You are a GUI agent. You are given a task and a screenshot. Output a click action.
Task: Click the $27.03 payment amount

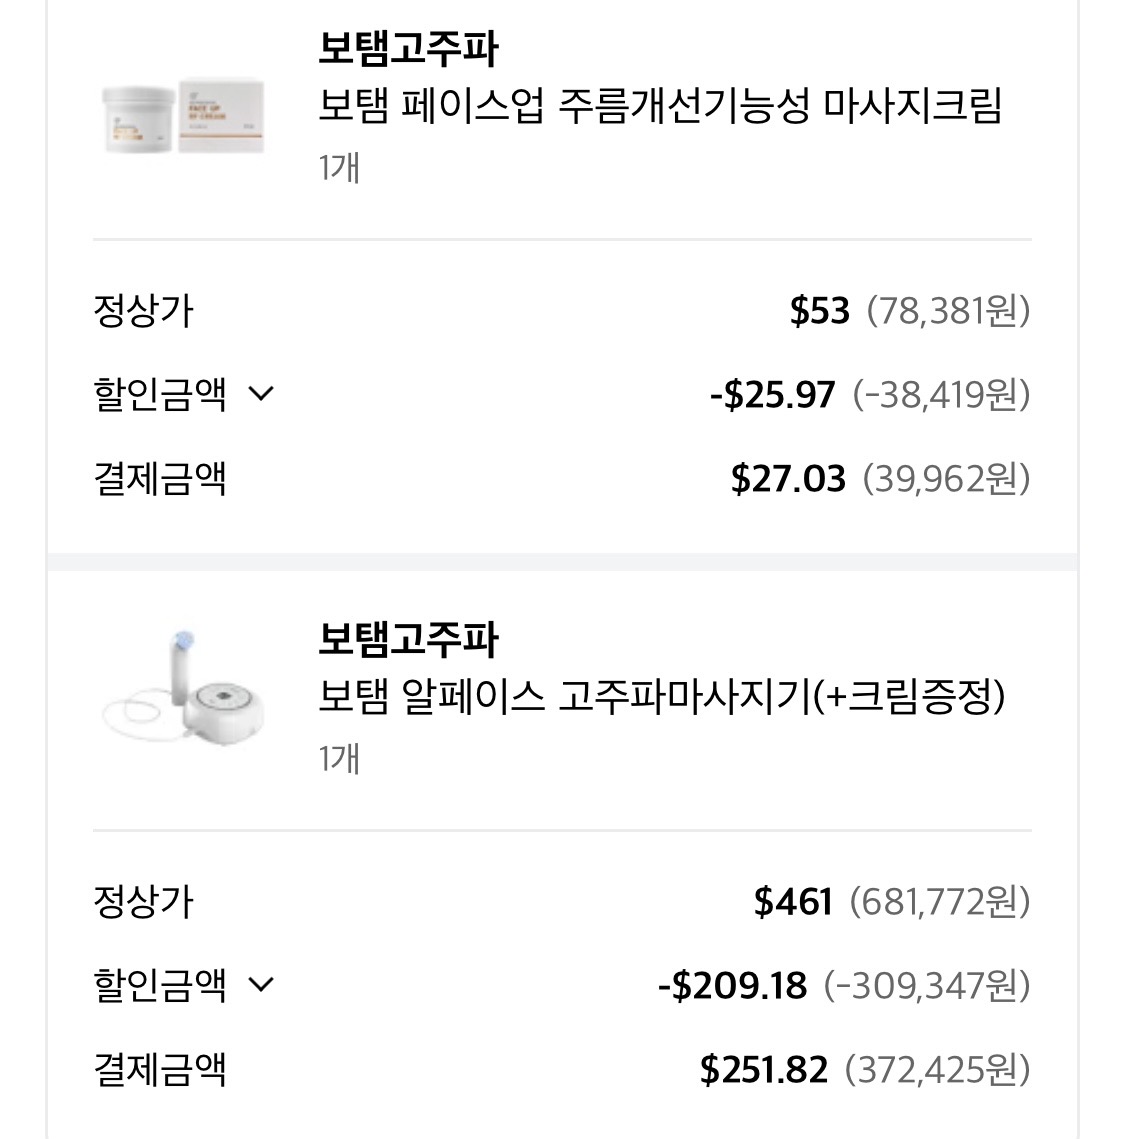[x=788, y=479]
